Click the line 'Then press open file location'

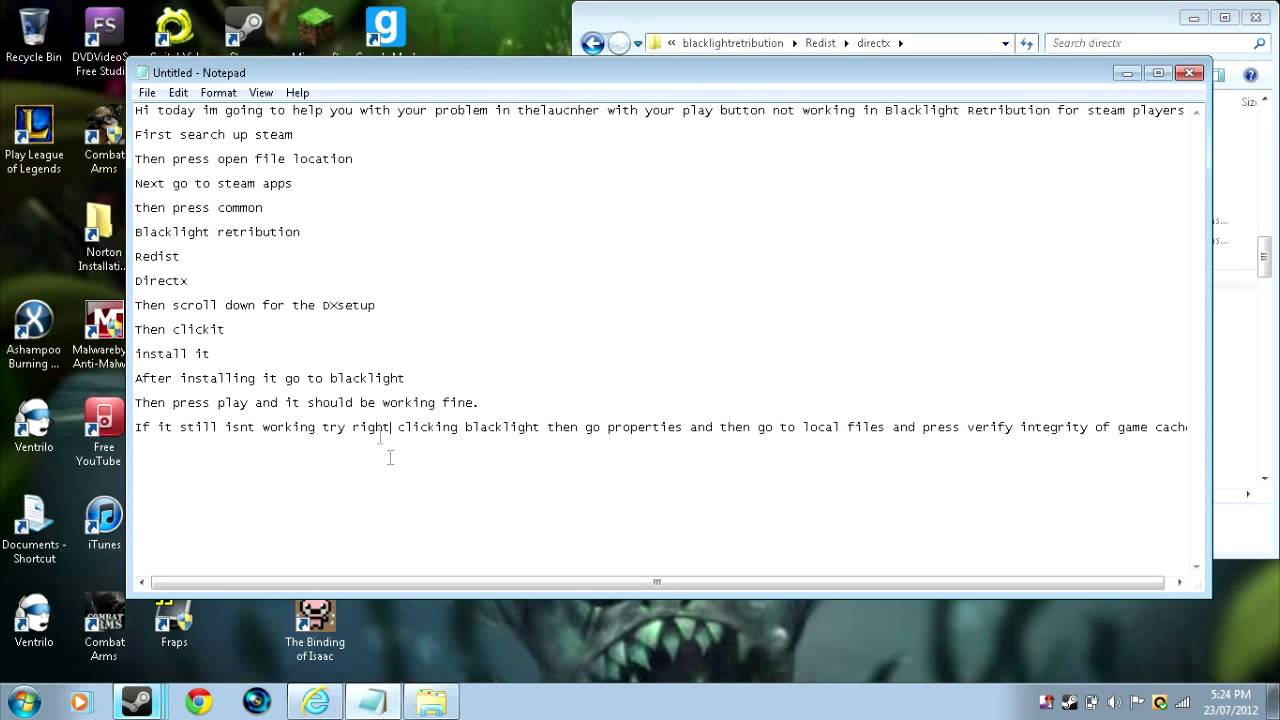tap(244, 159)
